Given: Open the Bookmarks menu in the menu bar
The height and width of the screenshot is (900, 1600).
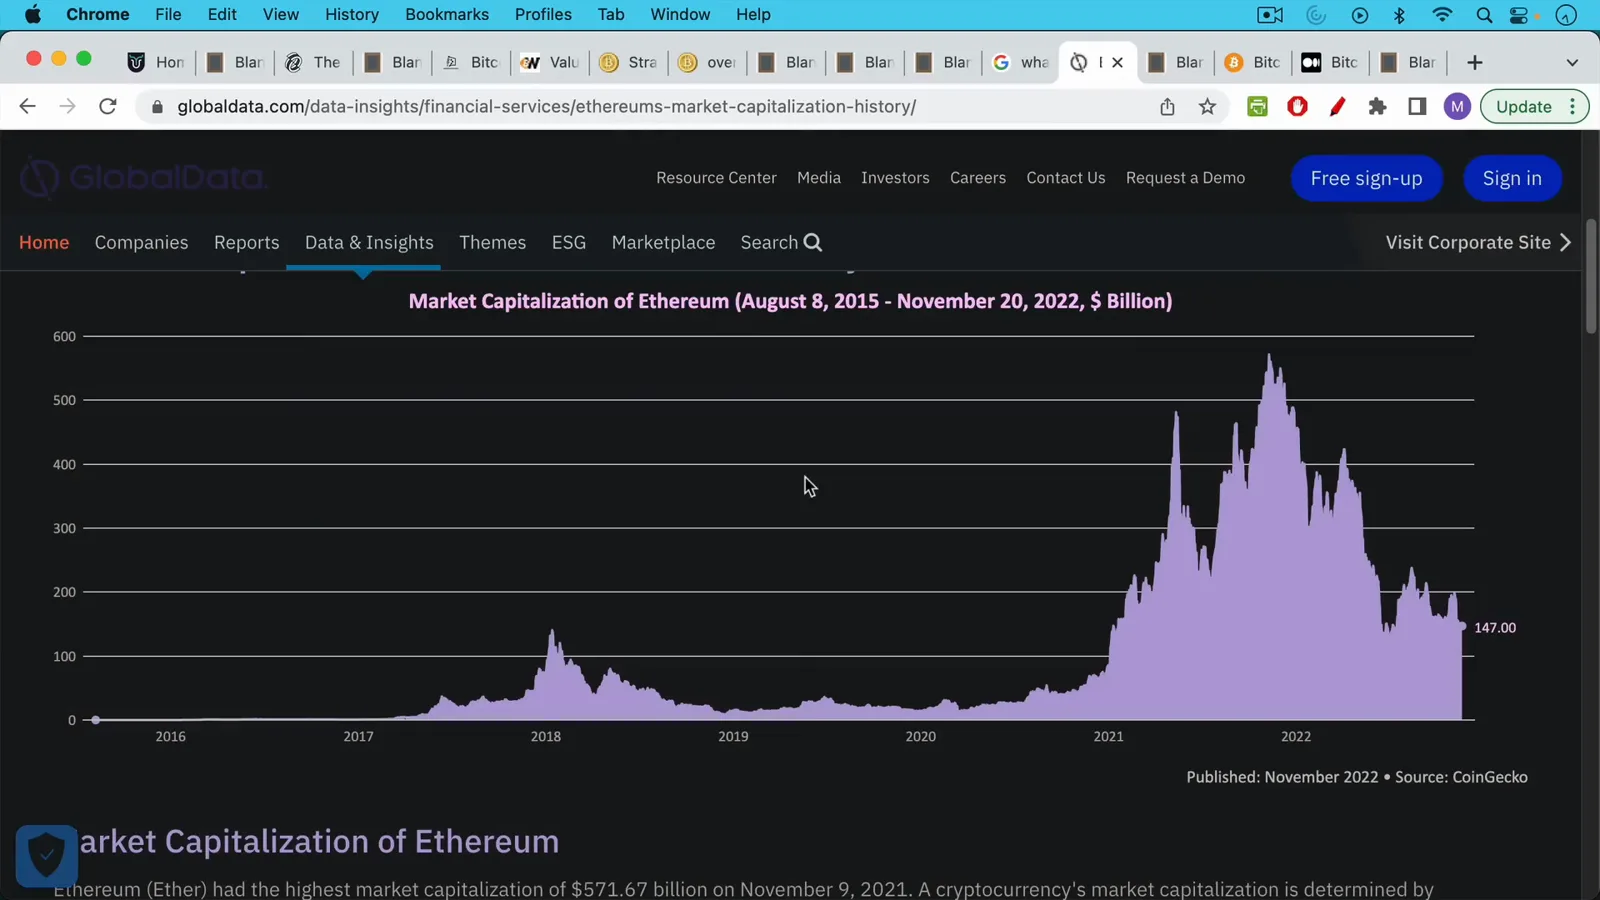Looking at the screenshot, I should point(447,14).
